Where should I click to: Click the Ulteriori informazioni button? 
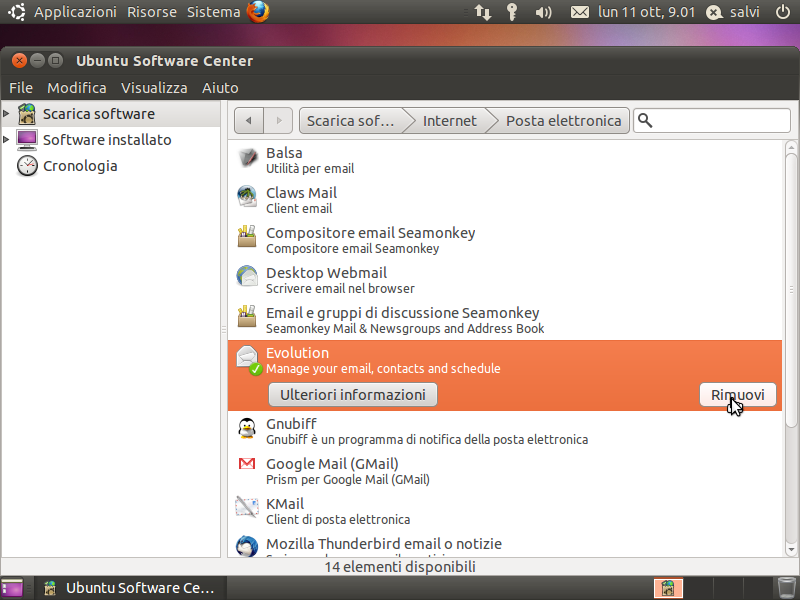click(353, 395)
